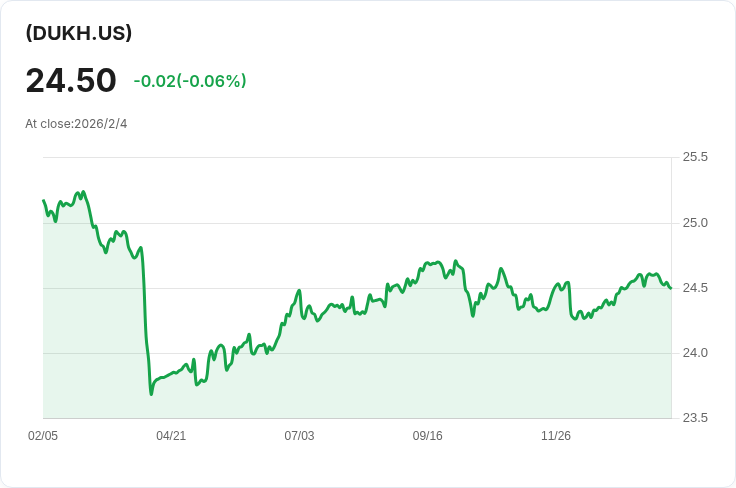Select the 02/05 date axis label
Image resolution: width=736 pixels, height=488 pixels.
[43, 436]
